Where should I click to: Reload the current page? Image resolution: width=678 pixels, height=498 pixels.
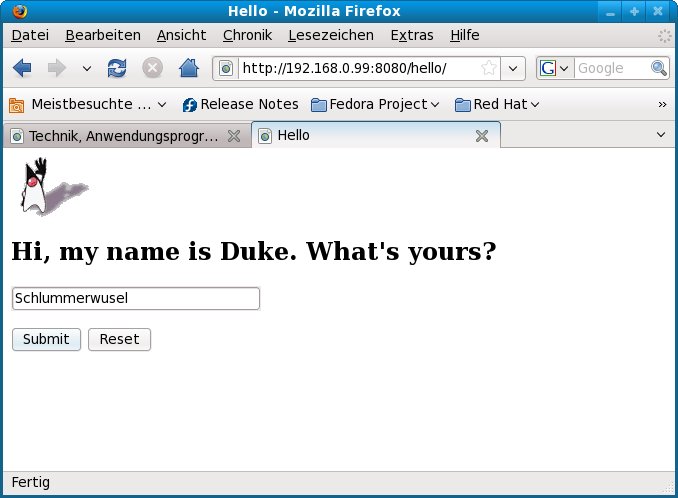[x=117, y=68]
